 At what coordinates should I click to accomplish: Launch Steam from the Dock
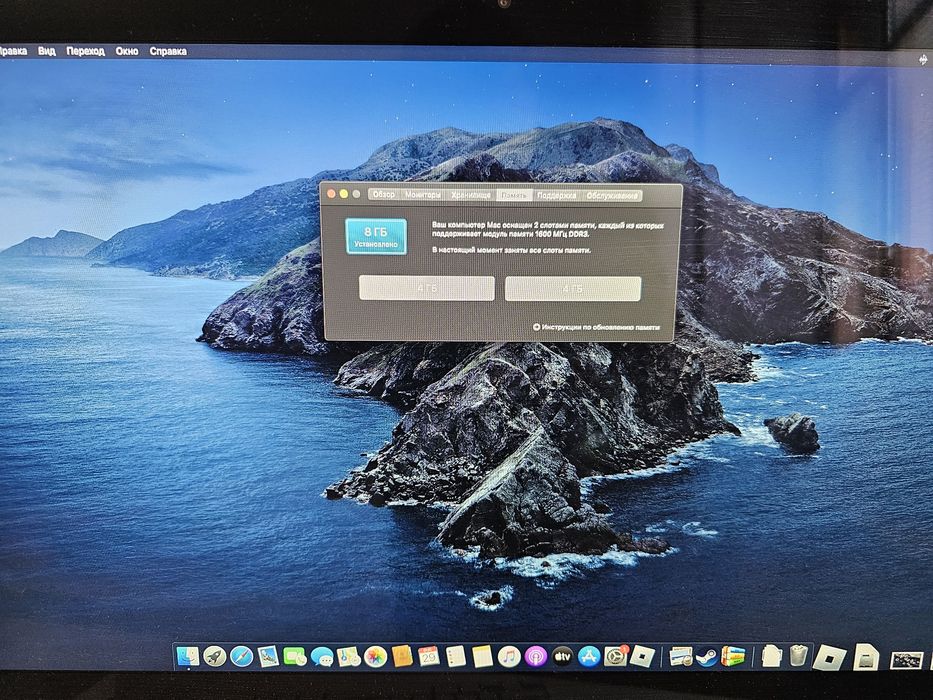707,657
